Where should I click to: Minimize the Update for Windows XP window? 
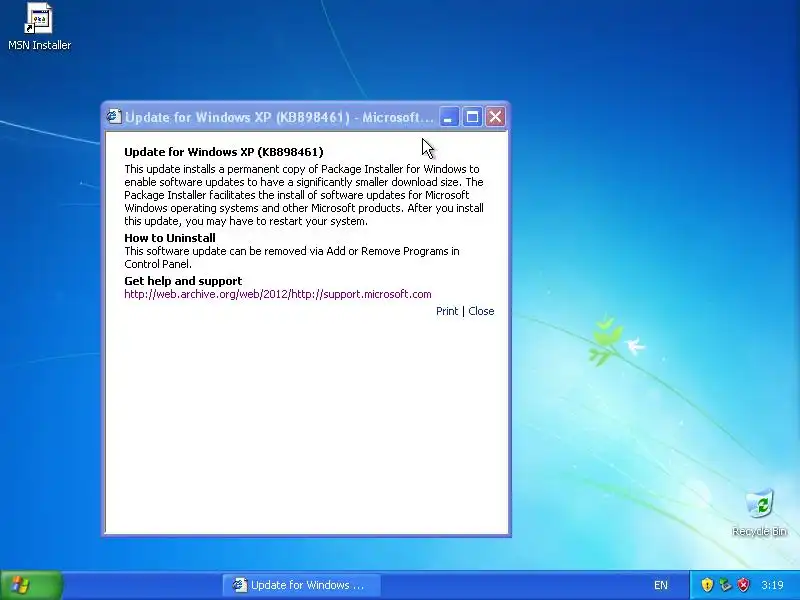[449, 117]
